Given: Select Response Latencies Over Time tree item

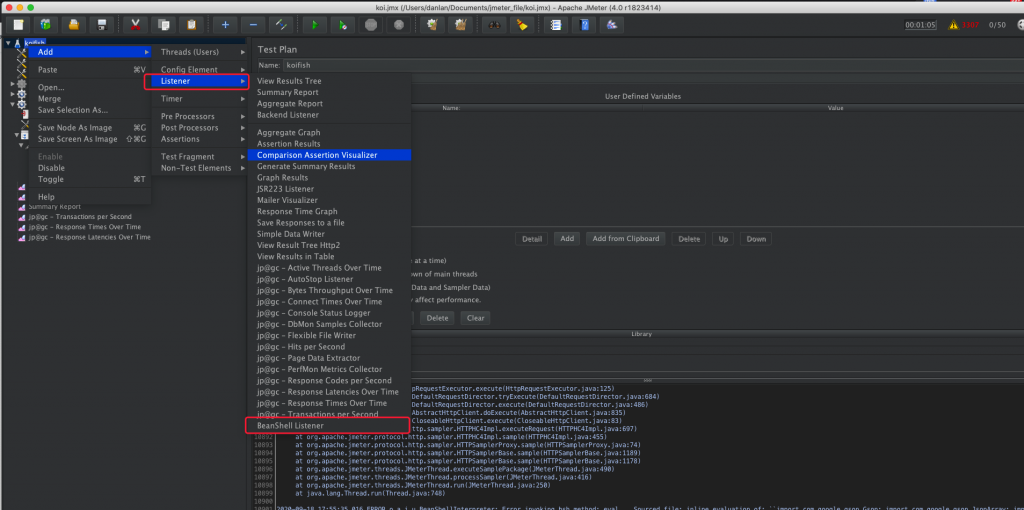Looking at the screenshot, I should (x=90, y=237).
